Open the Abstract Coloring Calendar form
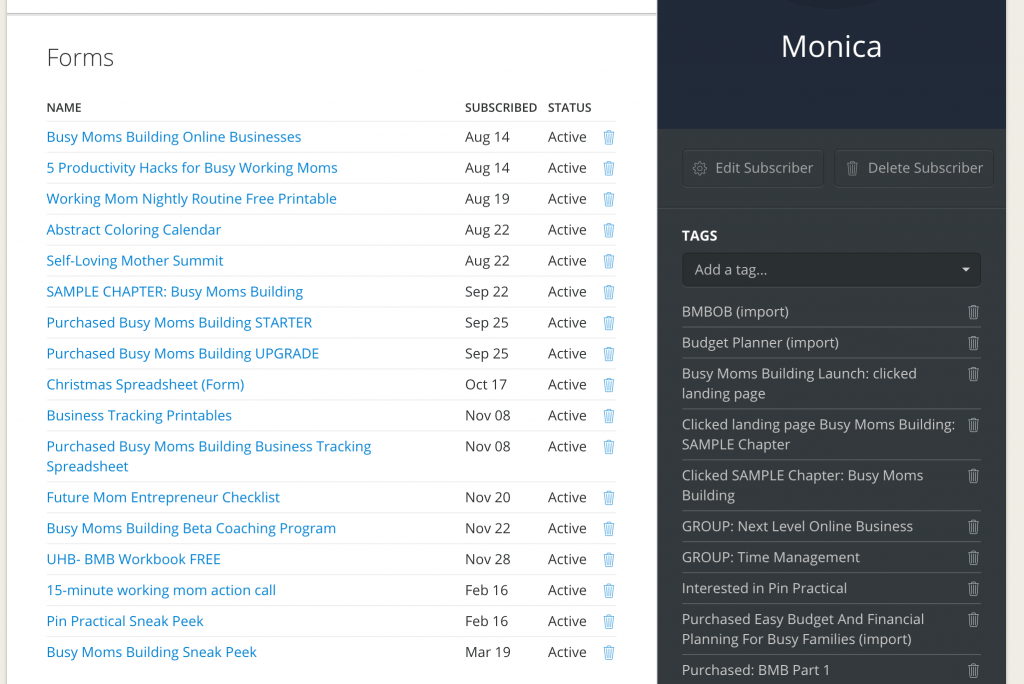Screen dimensions: 1024x684 pos(134,230)
